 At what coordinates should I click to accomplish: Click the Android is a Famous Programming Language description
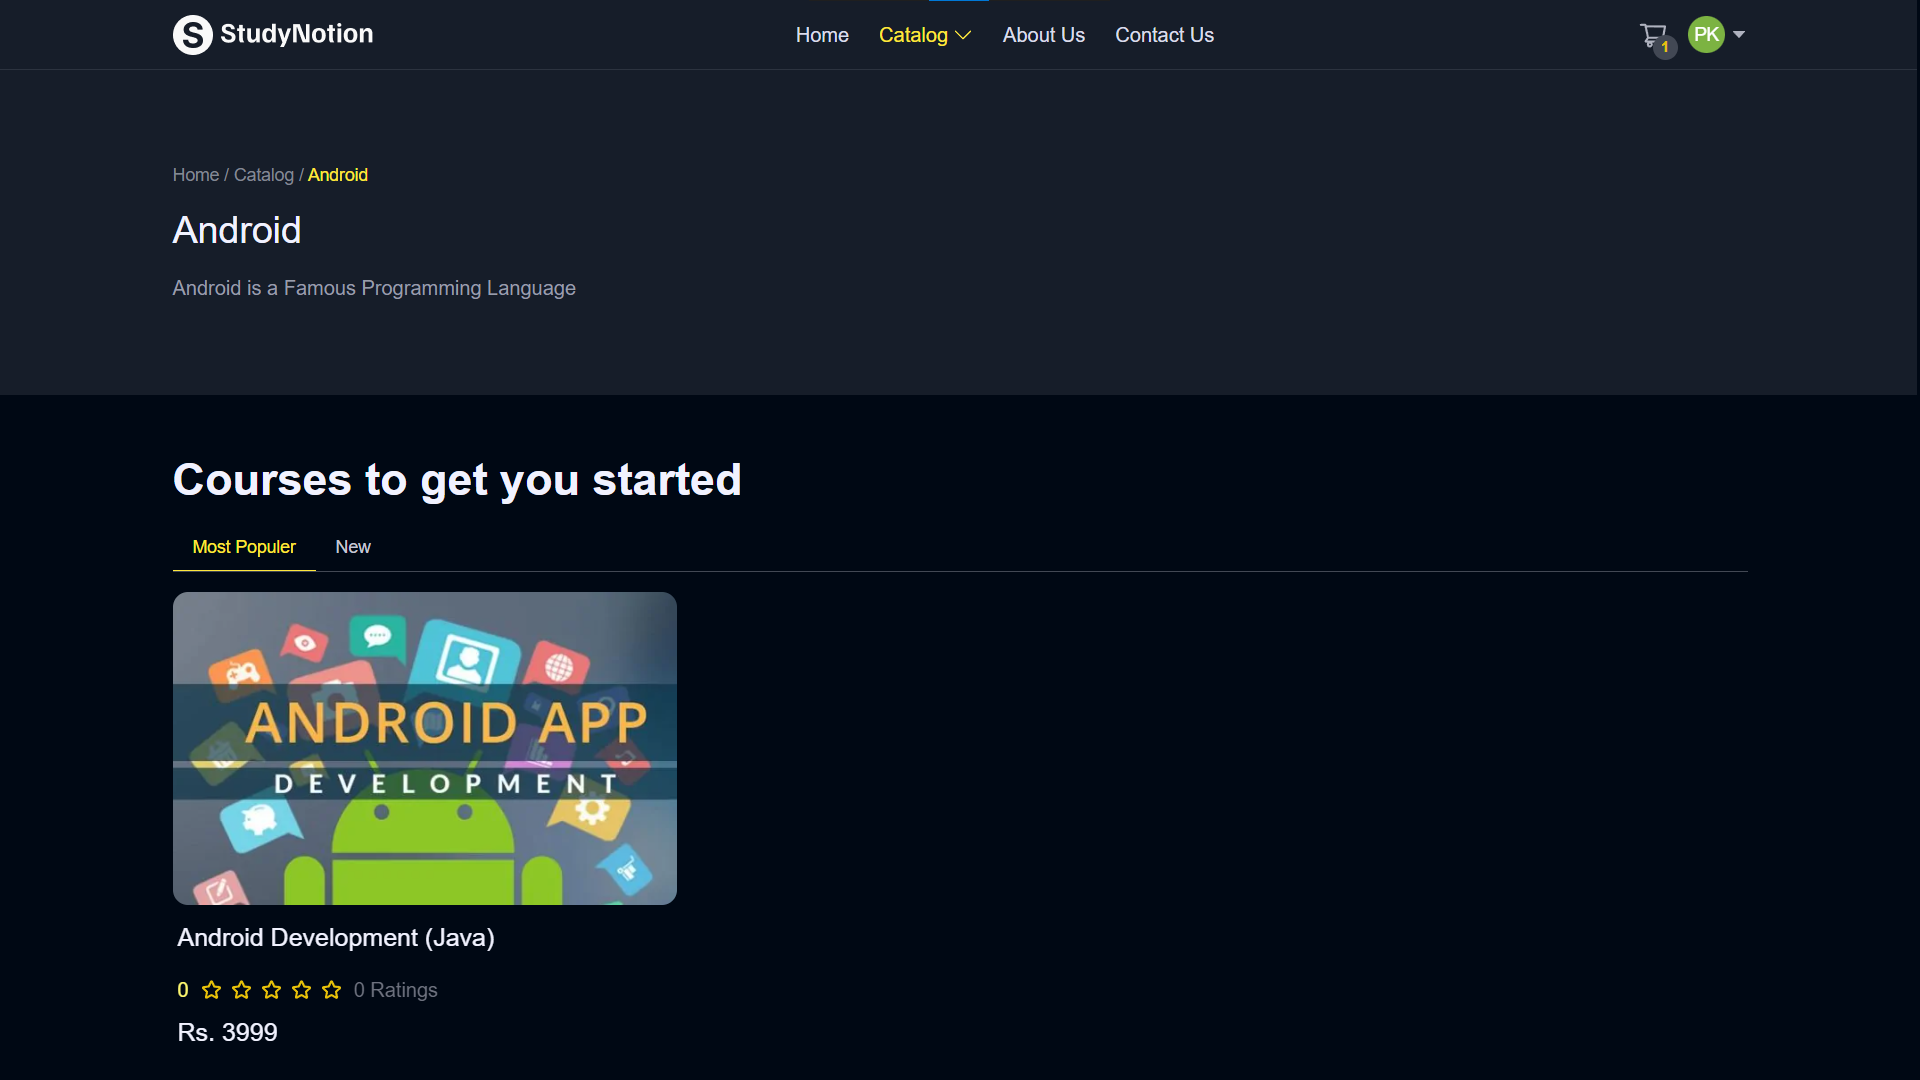(x=374, y=288)
